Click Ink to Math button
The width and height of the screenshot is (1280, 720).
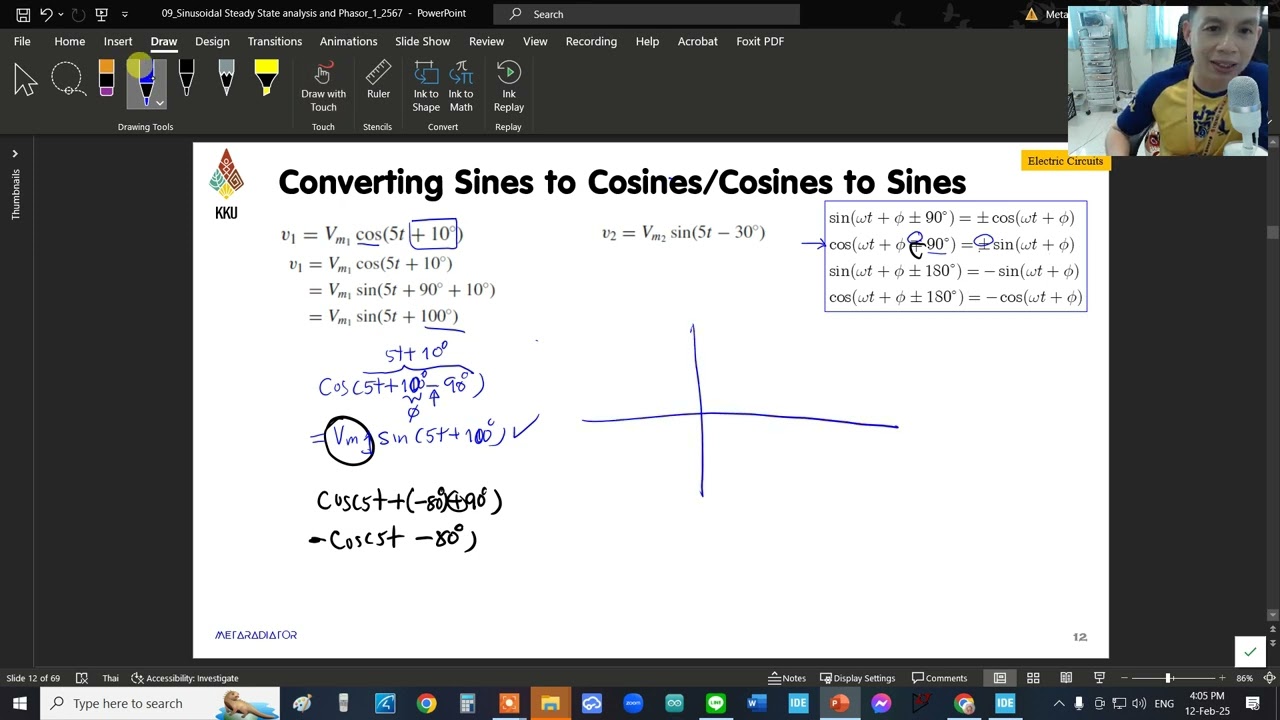461,86
